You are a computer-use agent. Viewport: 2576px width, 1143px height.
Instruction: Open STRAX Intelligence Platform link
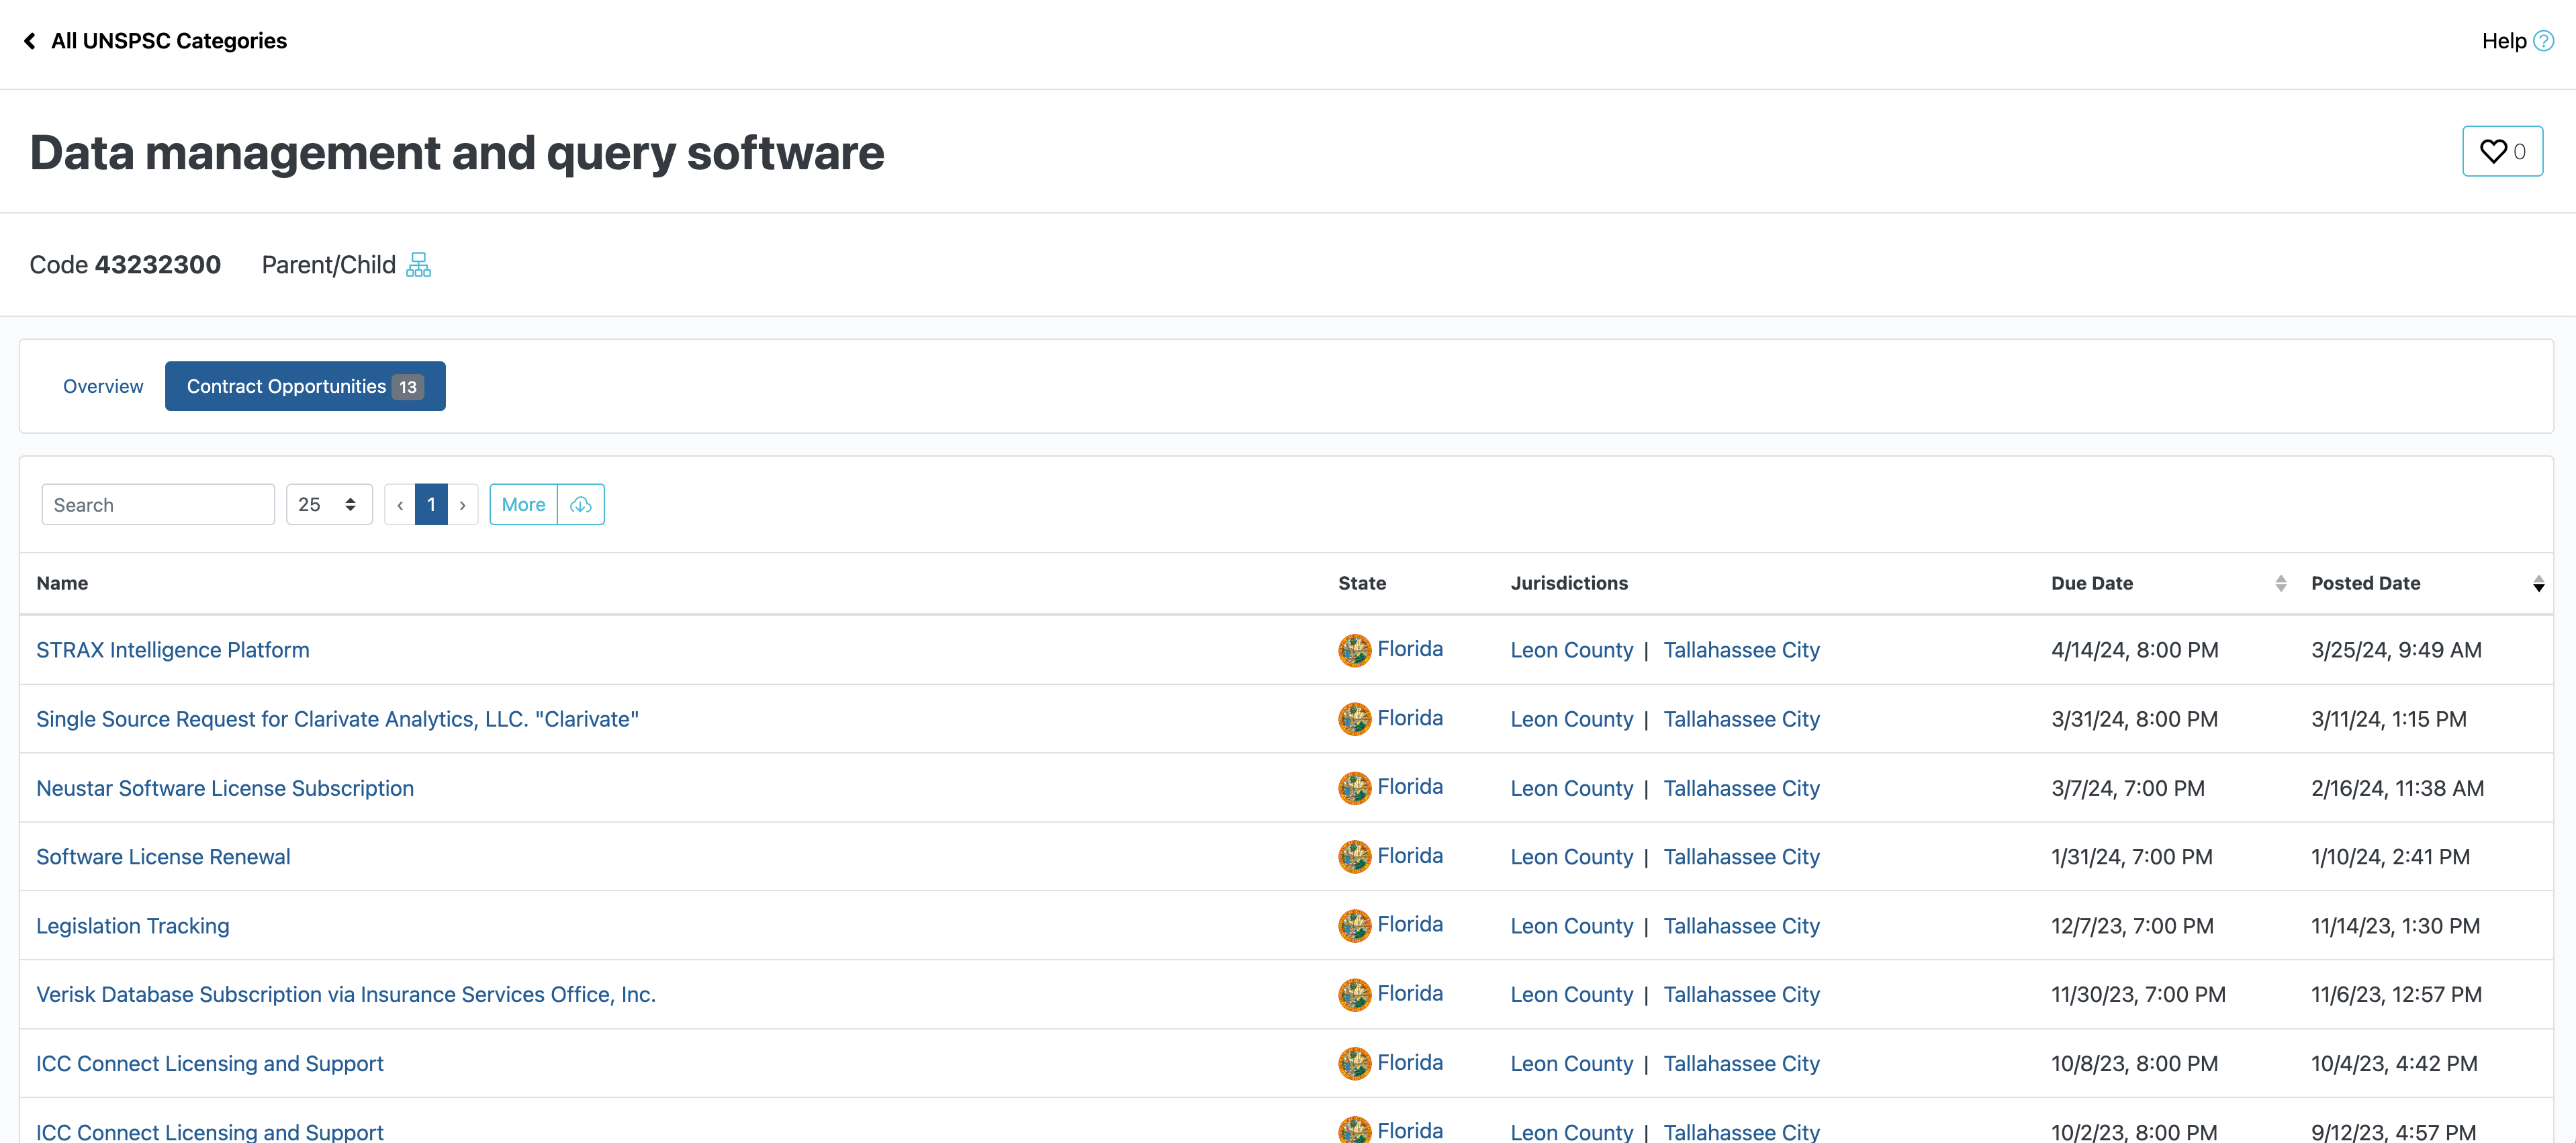(x=172, y=650)
